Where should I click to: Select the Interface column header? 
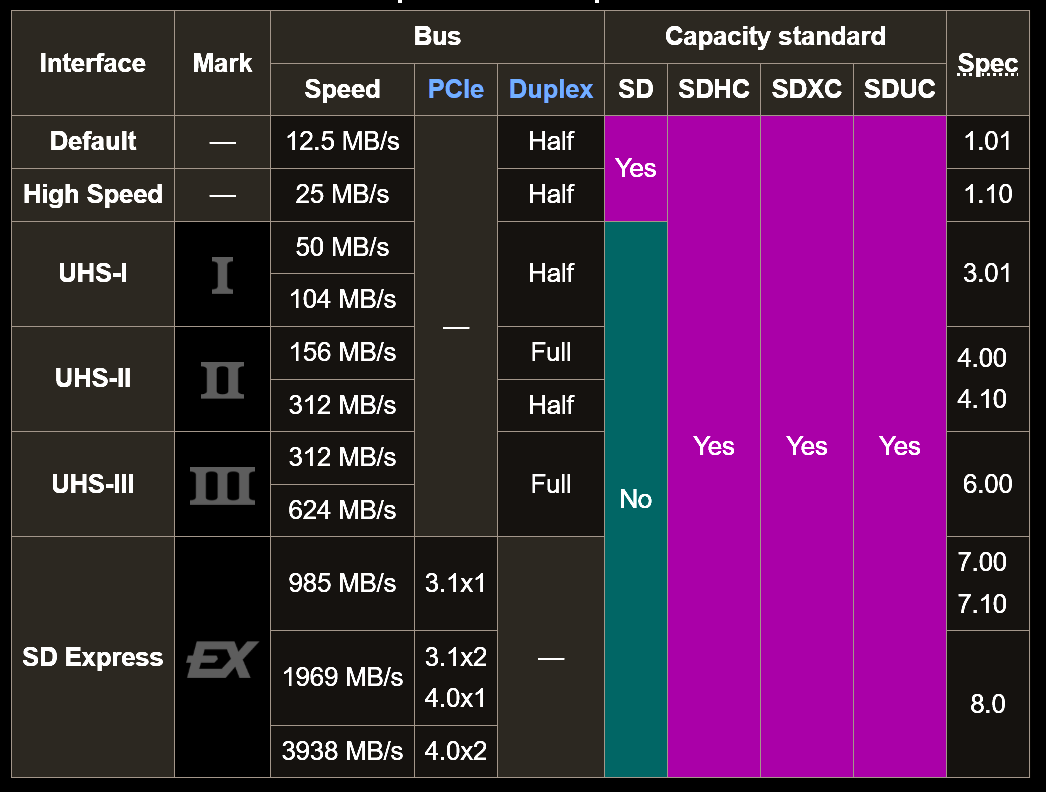(93, 63)
